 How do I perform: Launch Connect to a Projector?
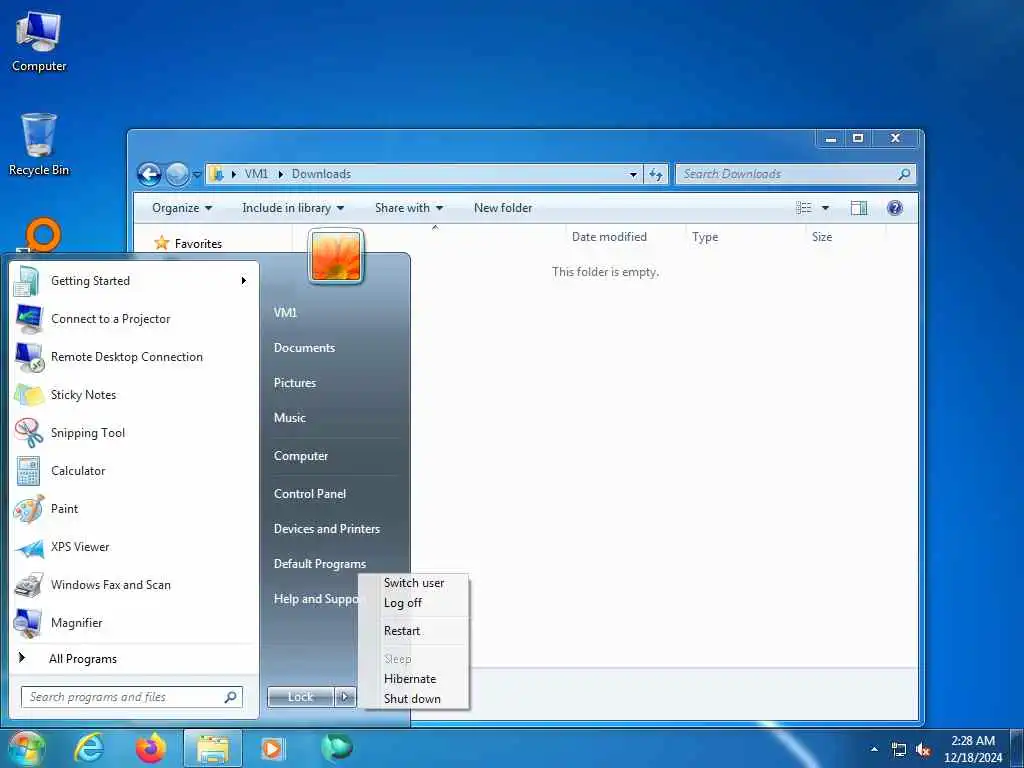click(x=133, y=319)
